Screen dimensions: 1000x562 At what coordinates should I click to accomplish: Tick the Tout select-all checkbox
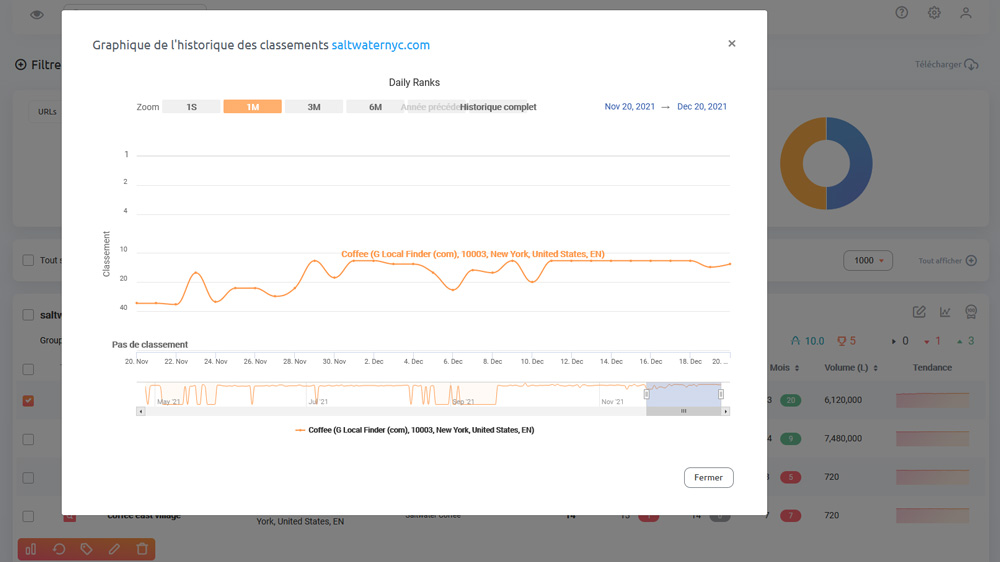point(28,260)
